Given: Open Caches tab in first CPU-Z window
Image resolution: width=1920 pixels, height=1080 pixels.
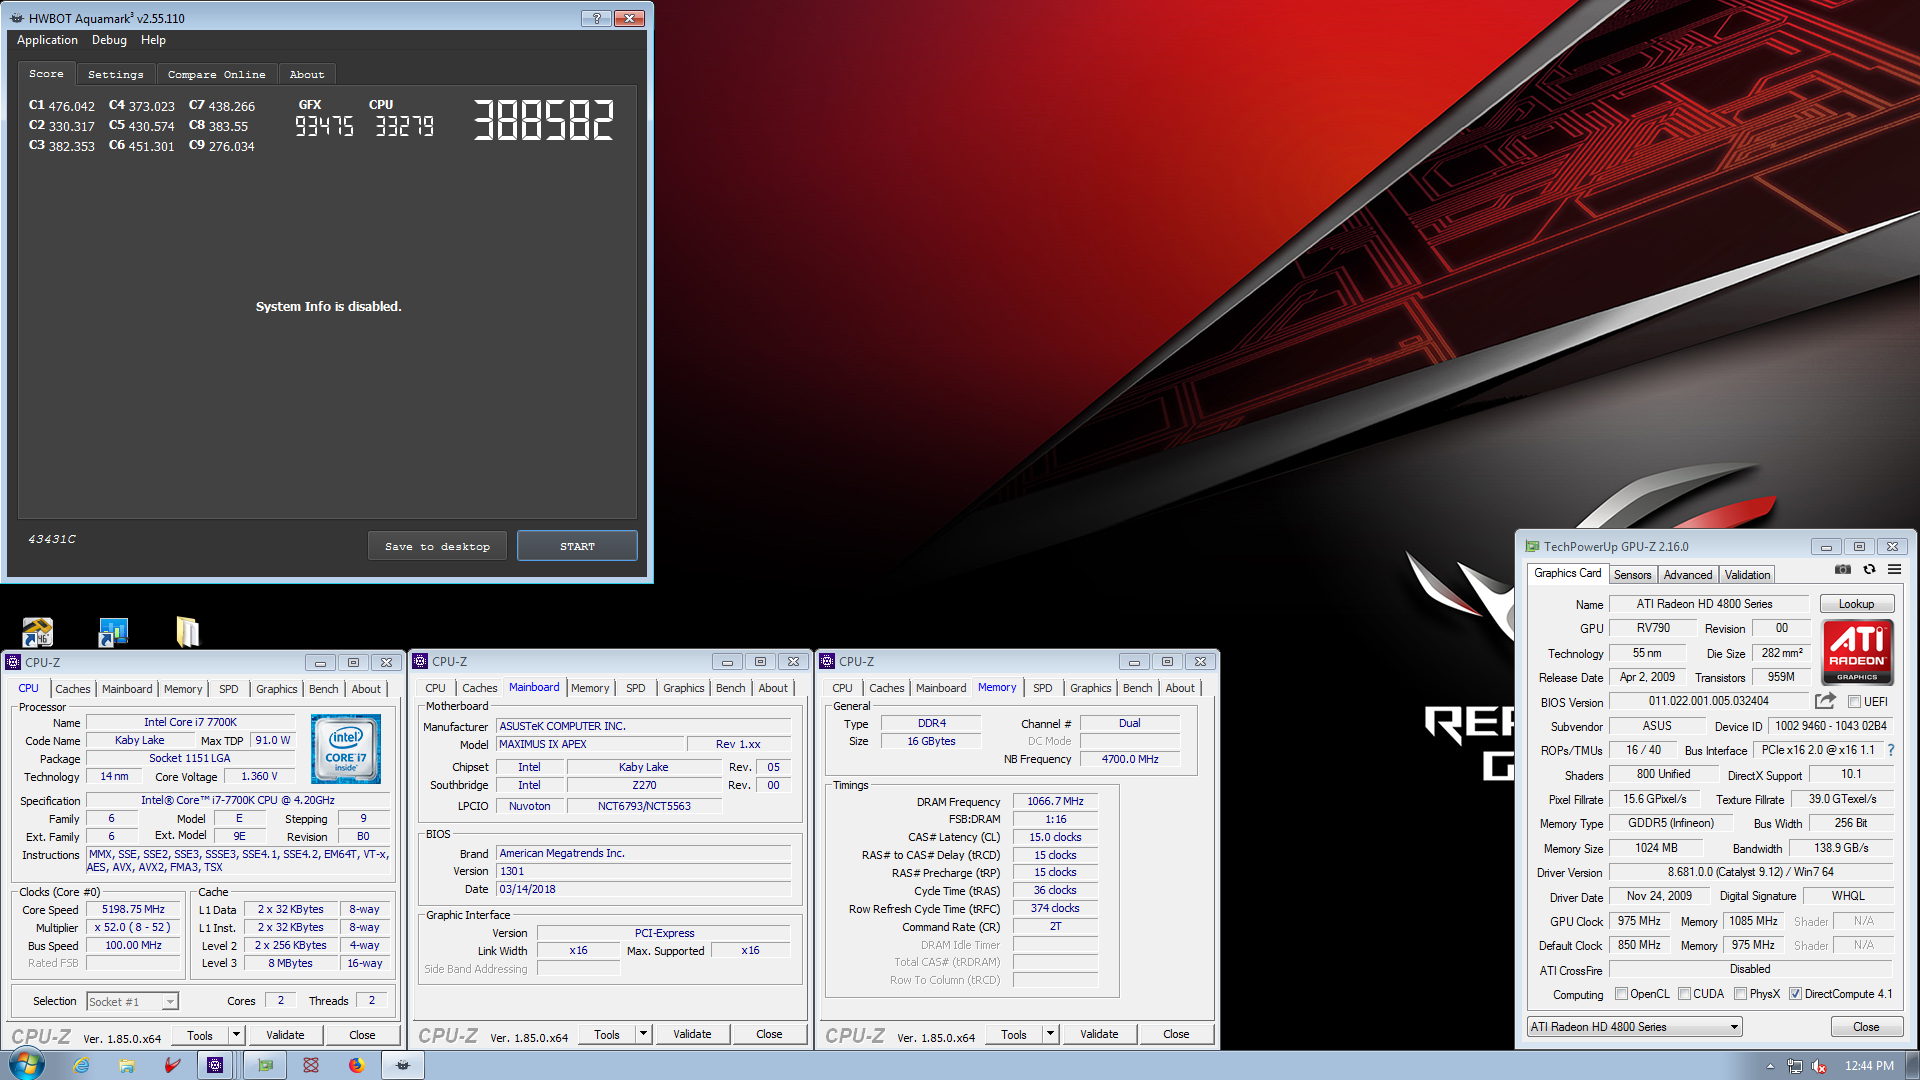Looking at the screenshot, I should pos(72,689).
